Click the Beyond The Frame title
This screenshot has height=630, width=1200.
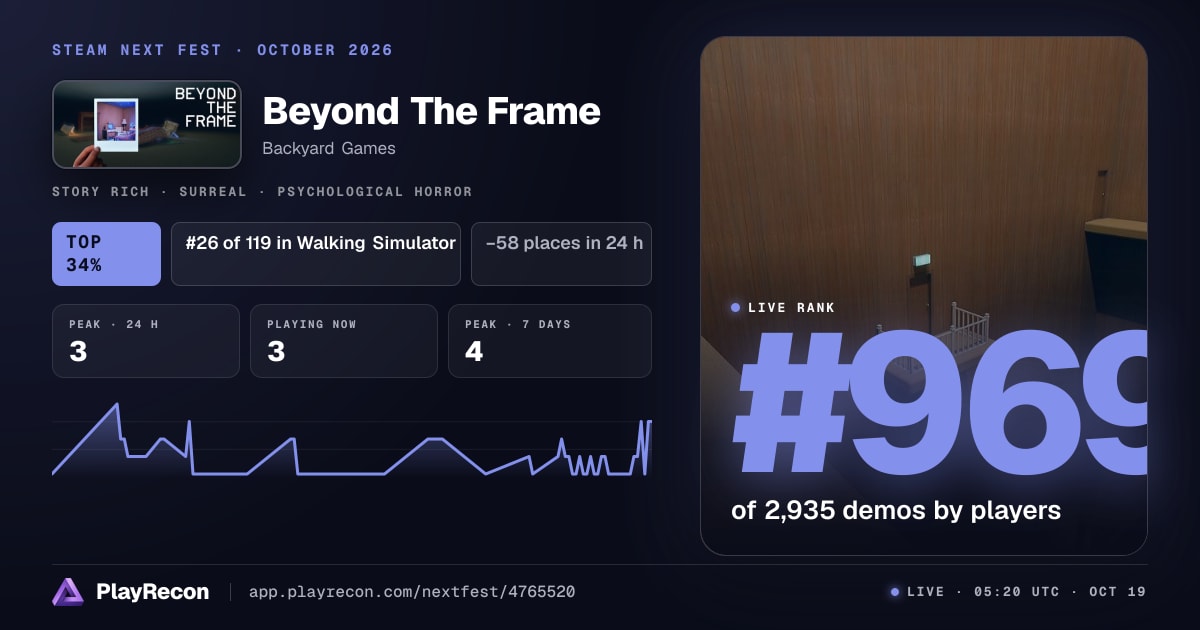click(x=431, y=110)
